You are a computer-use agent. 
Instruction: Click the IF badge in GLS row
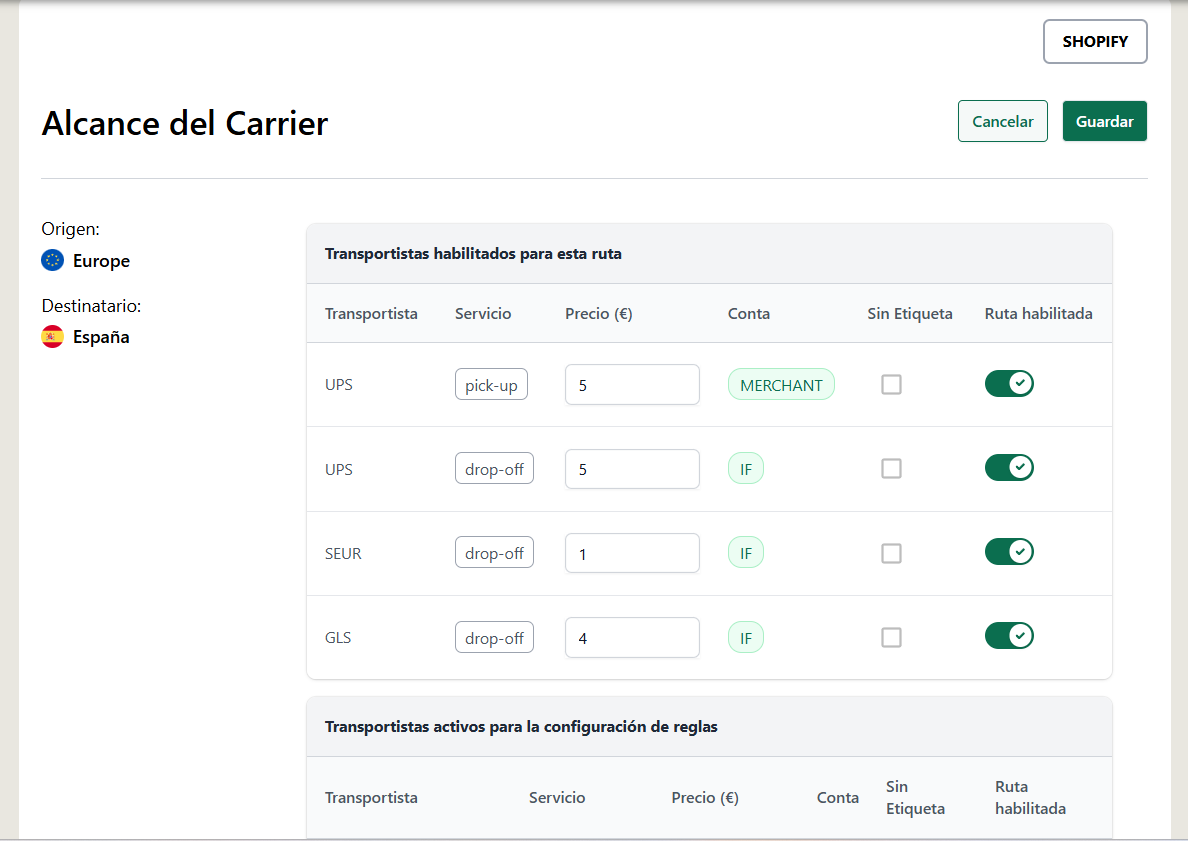click(x=746, y=638)
